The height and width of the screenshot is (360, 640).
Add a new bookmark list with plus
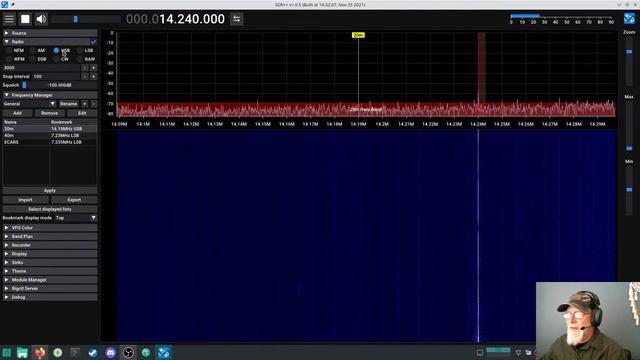pyautogui.click(x=84, y=104)
